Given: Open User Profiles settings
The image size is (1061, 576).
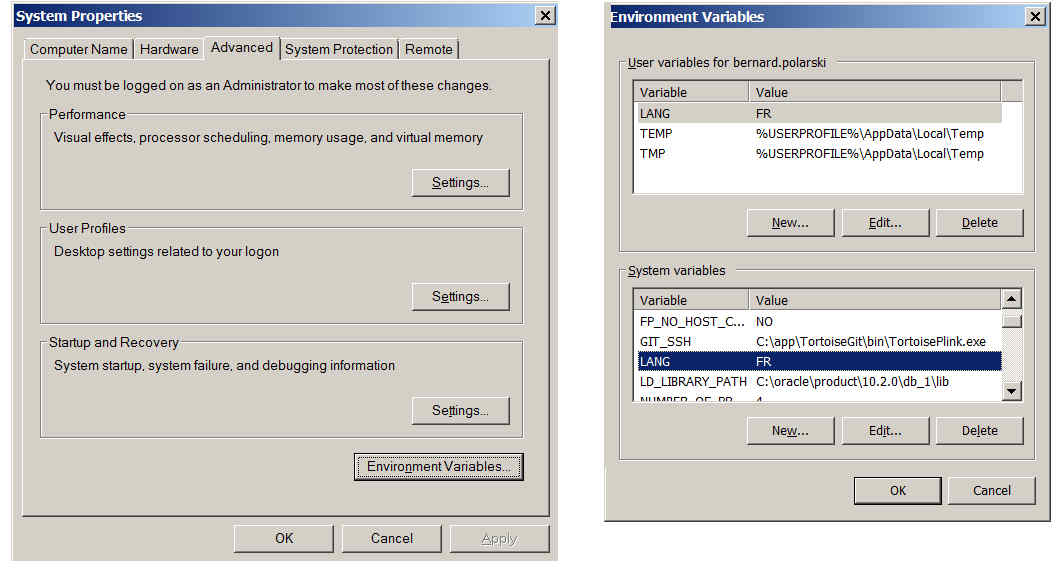Looking at the screenshot, I should pos(460,297).
